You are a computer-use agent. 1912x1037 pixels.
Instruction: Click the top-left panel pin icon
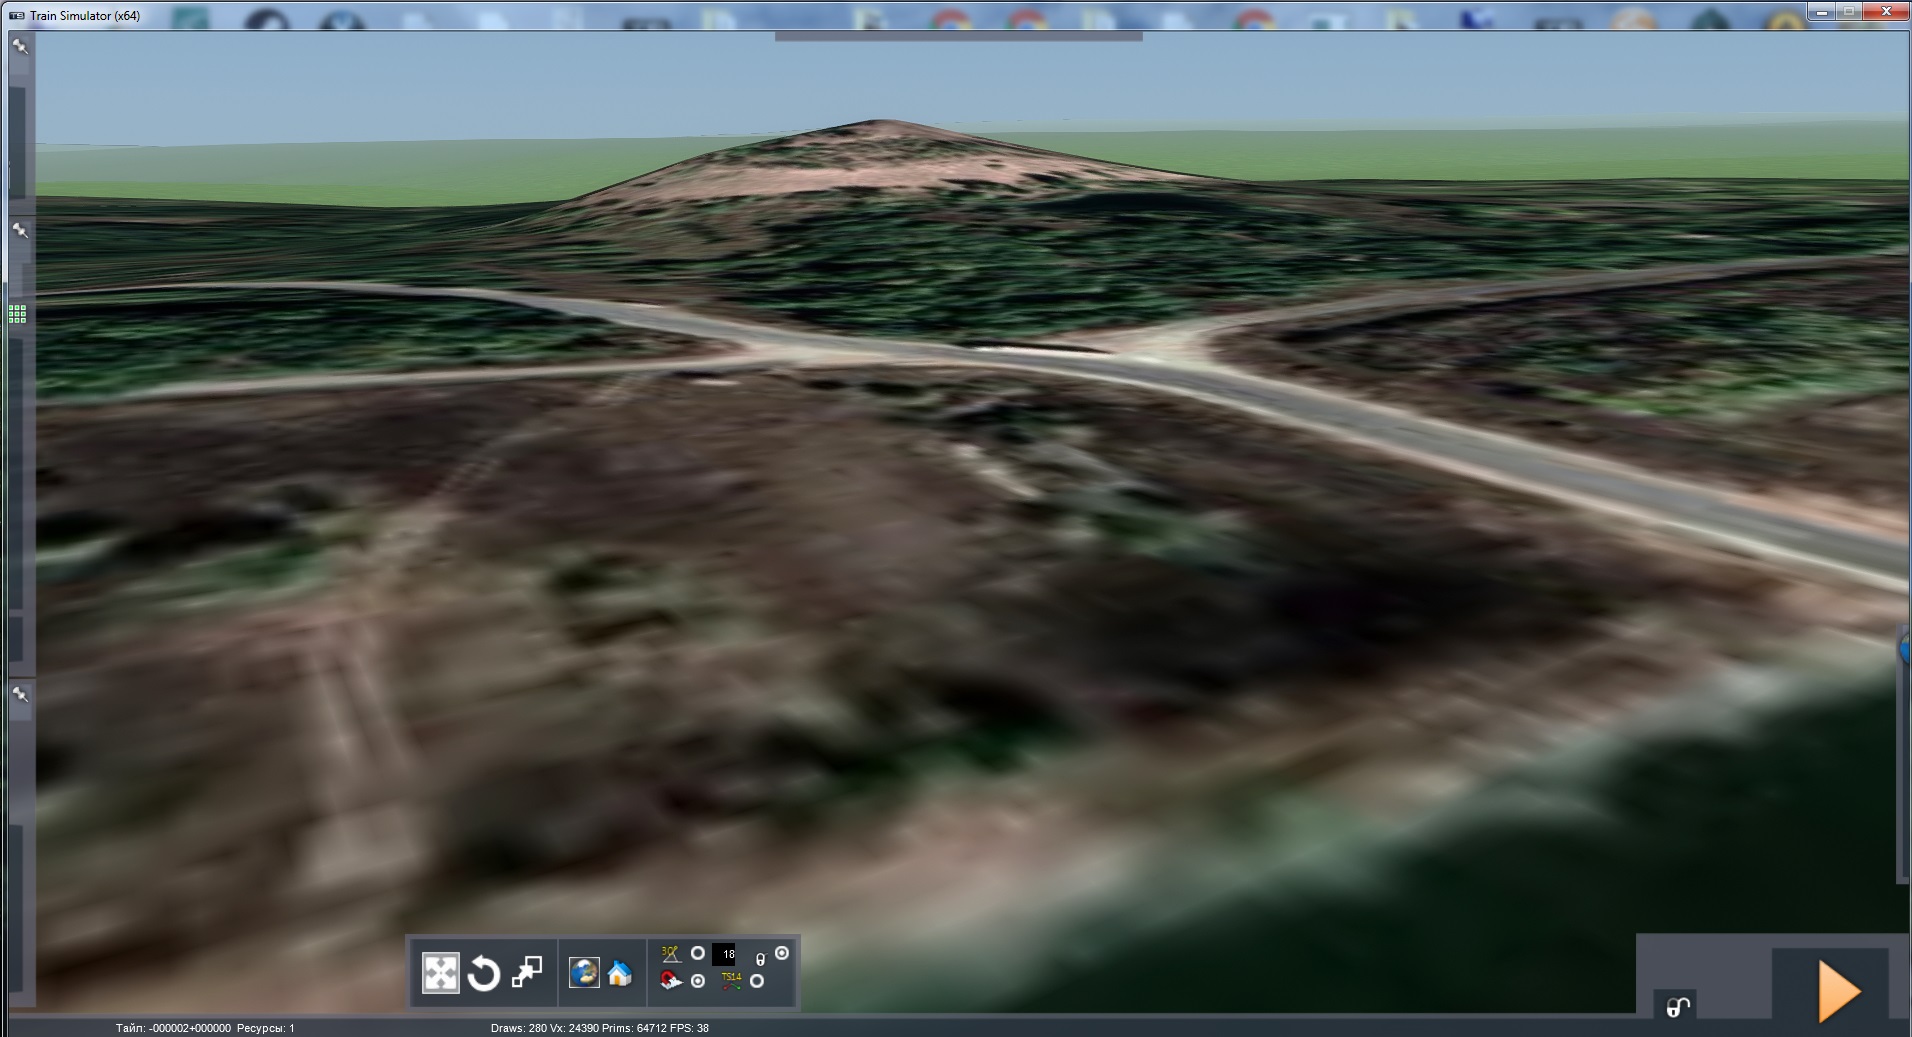(20, 46)
